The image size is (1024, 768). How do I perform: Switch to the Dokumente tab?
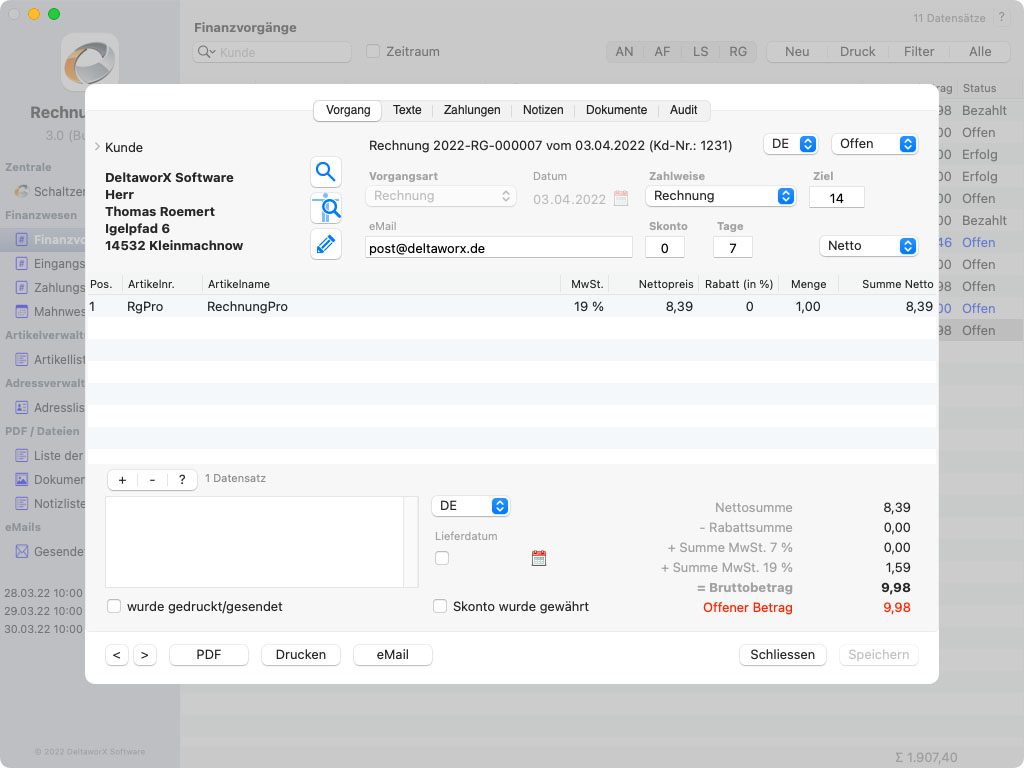(x=616, y=110)
